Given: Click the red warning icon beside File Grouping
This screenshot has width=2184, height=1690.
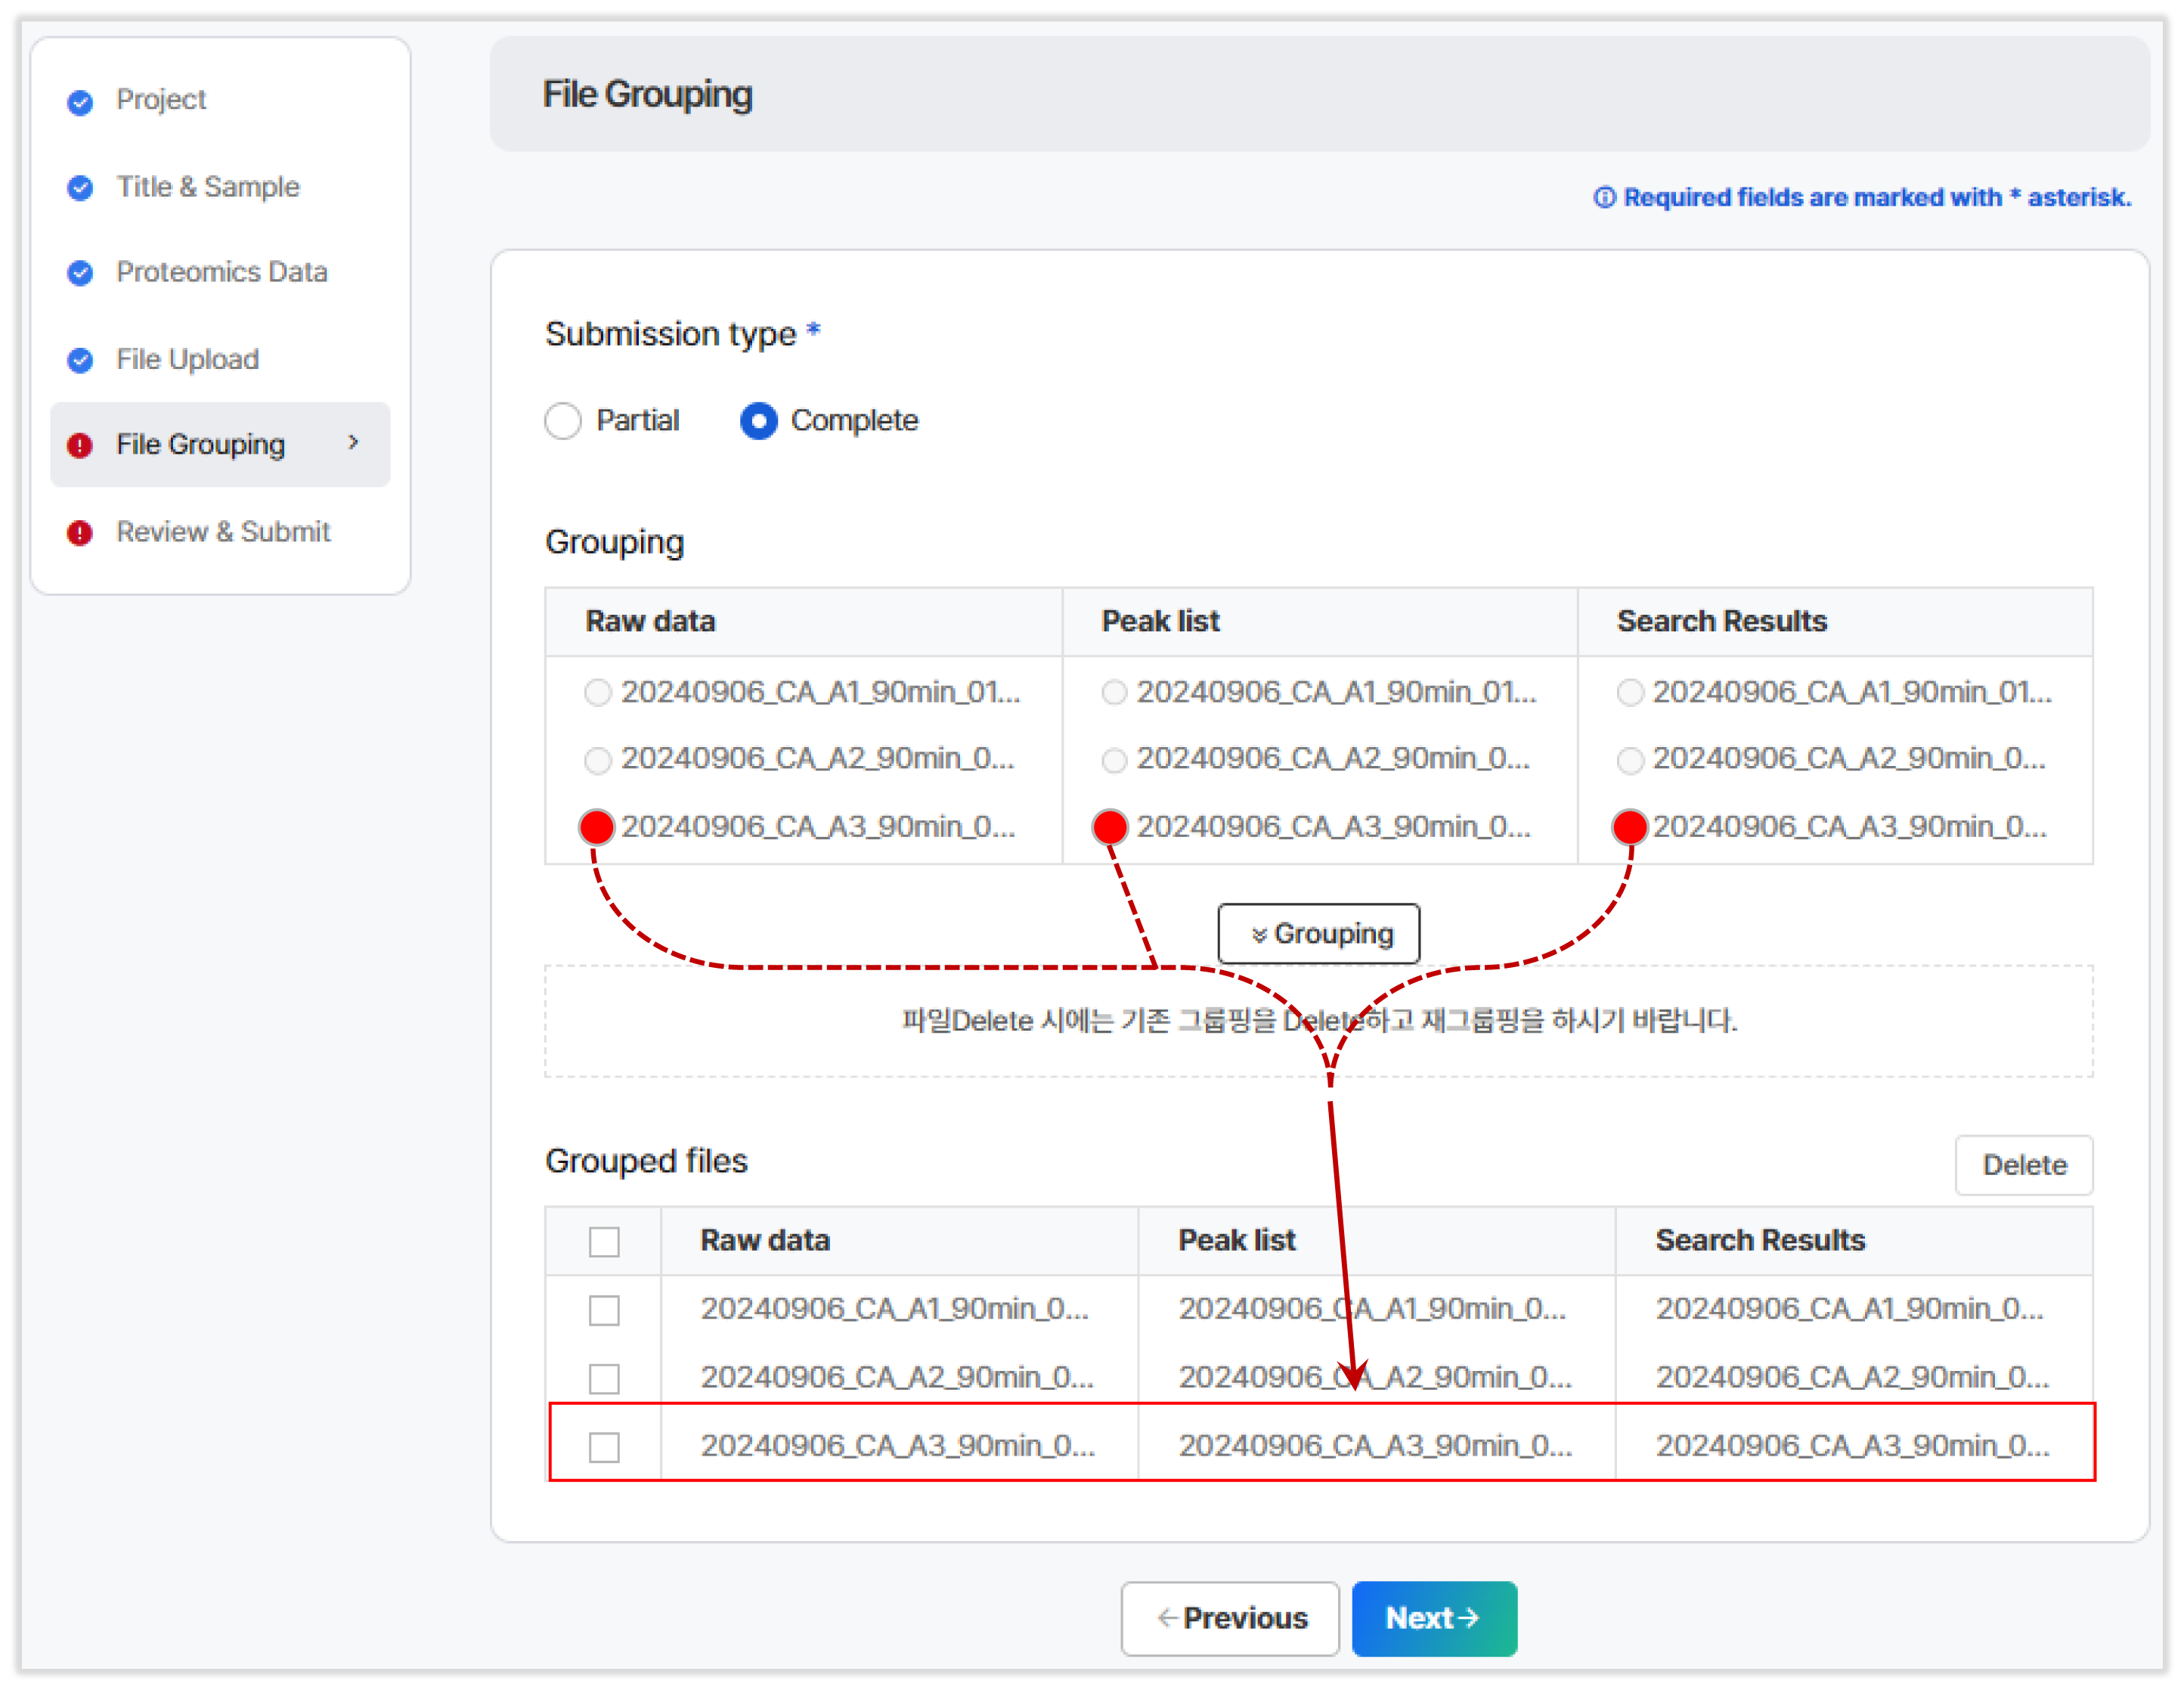Looking at the screenshot, I should [x=80, y=446].
